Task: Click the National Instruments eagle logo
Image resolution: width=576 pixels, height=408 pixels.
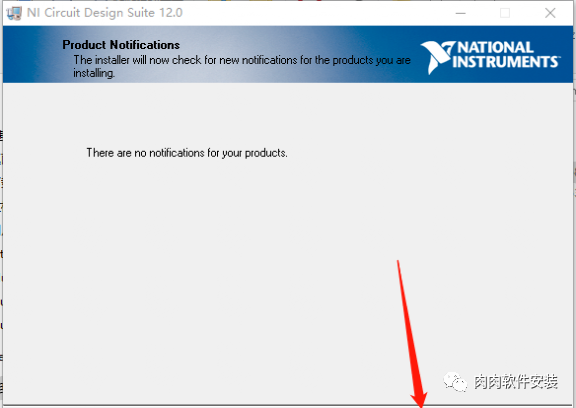Action: [x=438, y=57]
